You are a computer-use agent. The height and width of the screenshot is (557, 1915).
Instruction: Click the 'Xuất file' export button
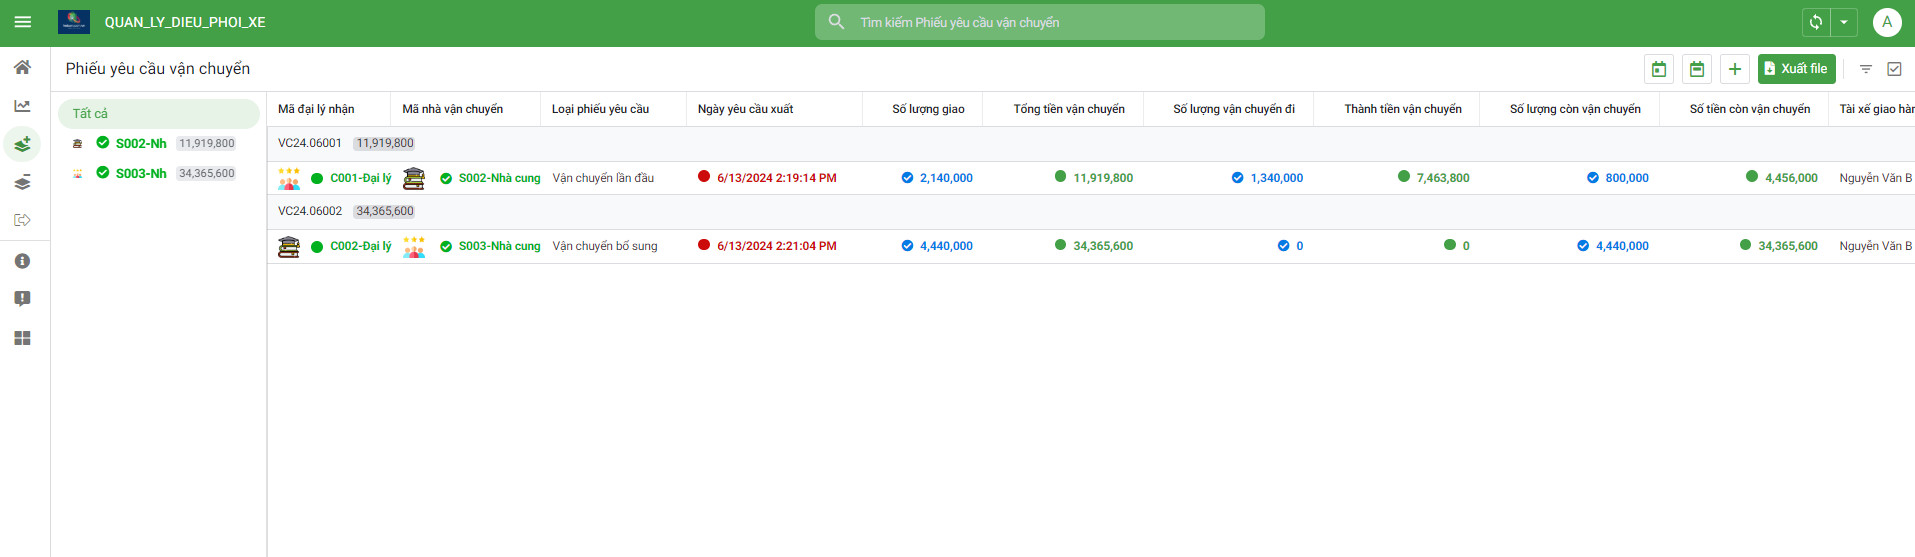point(1796,69)
